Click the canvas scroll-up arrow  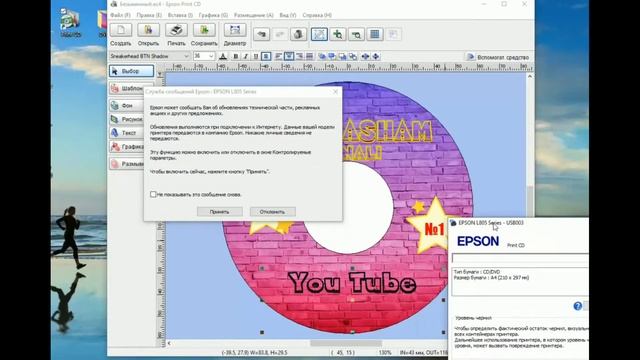click(530, 76)
